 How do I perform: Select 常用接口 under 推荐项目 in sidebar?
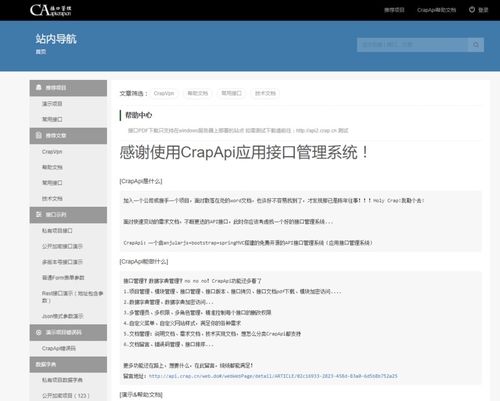pos(52,119)
